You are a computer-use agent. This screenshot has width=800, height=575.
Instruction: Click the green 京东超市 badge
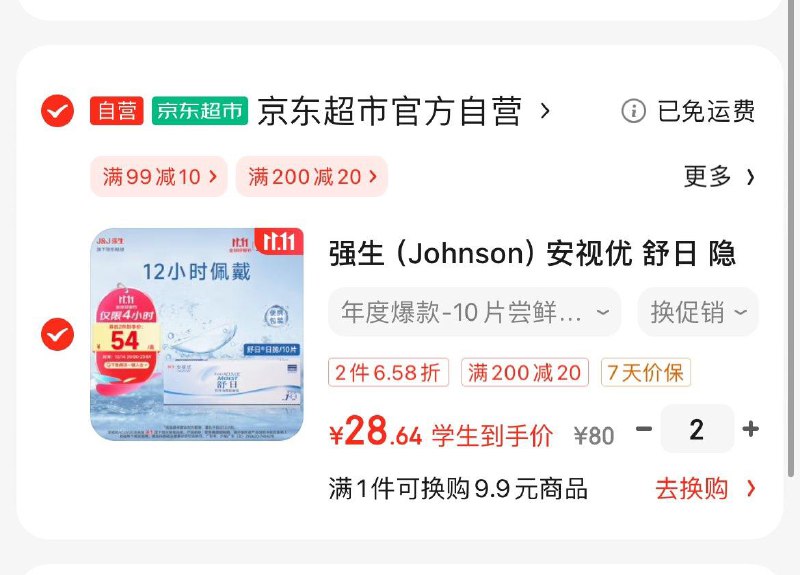tap(200, 111)
